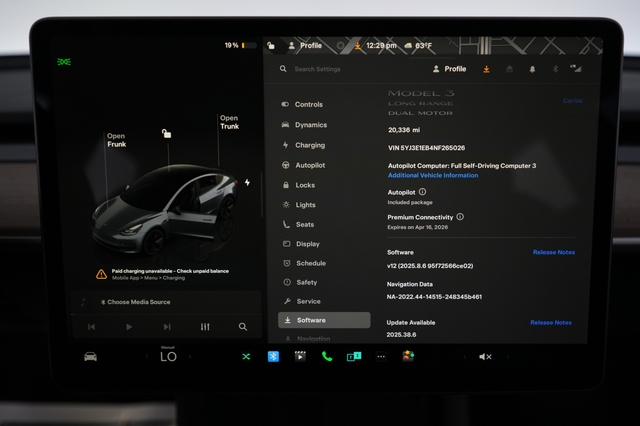This screenshot has width=640, height=426.
Task: Click the HomeLink garage icon in settings header
Action: (509, 69)
